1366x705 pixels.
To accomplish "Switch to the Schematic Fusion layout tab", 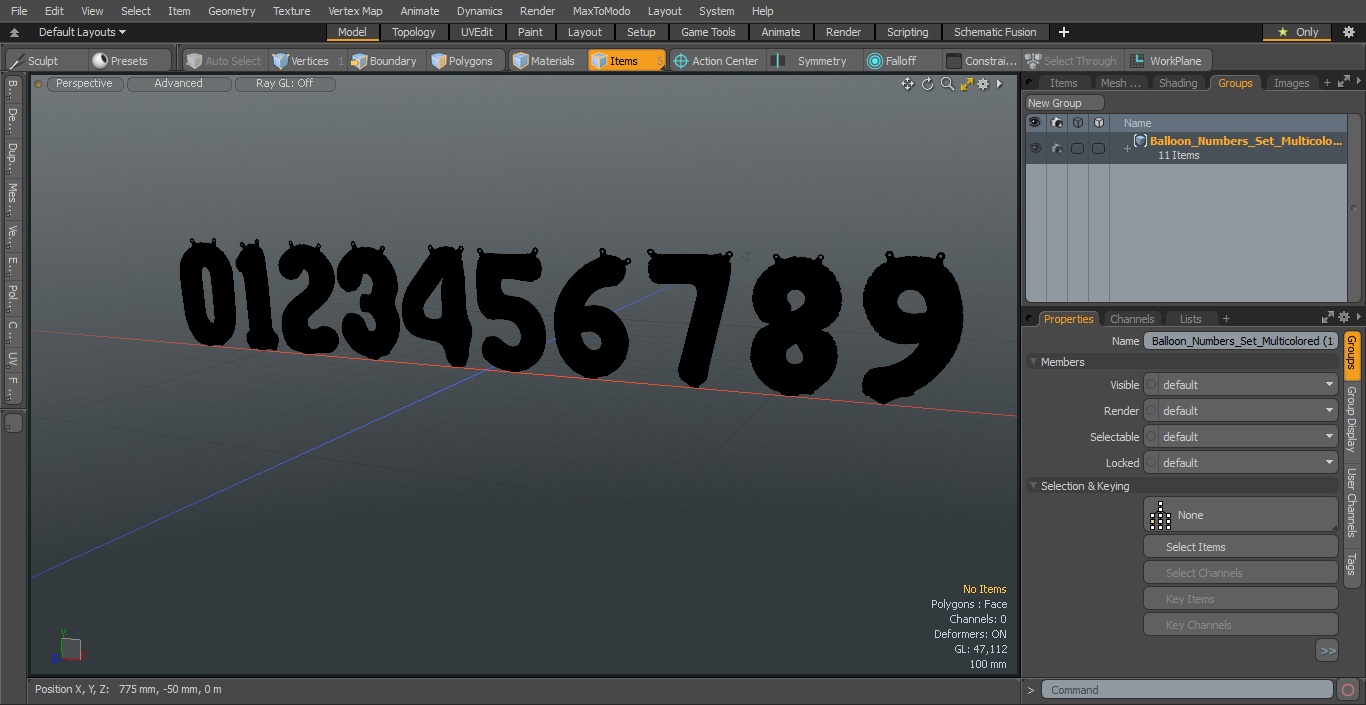I will click(995, 32).
